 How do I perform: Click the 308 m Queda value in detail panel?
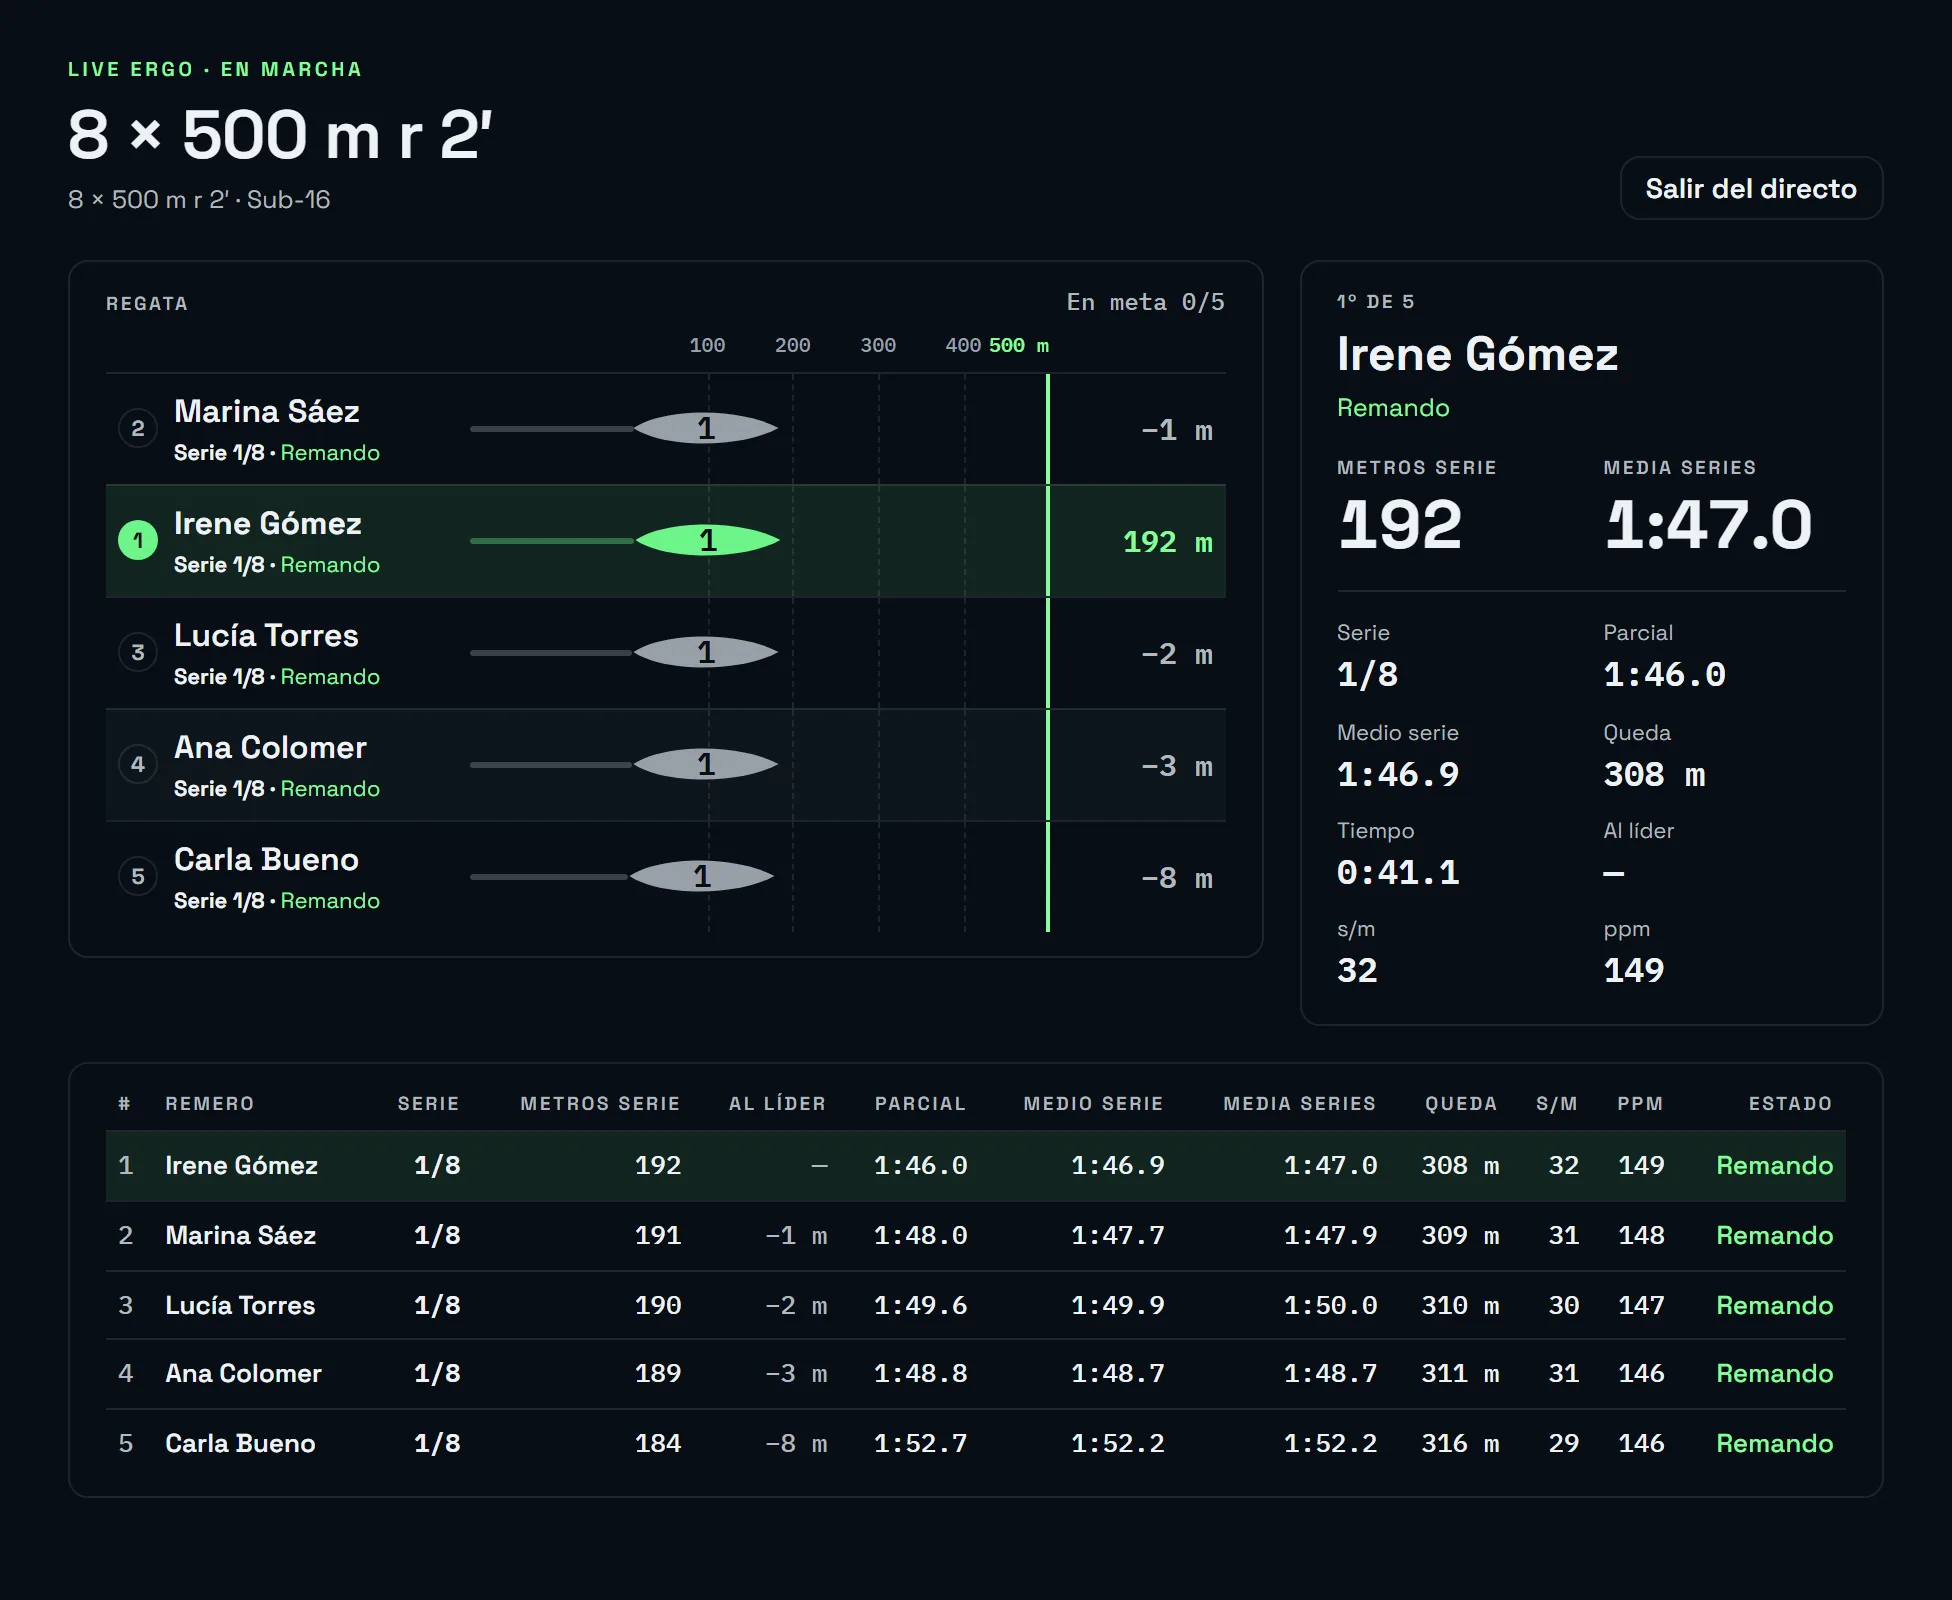pyautogui.click(x=1654, y=774)
